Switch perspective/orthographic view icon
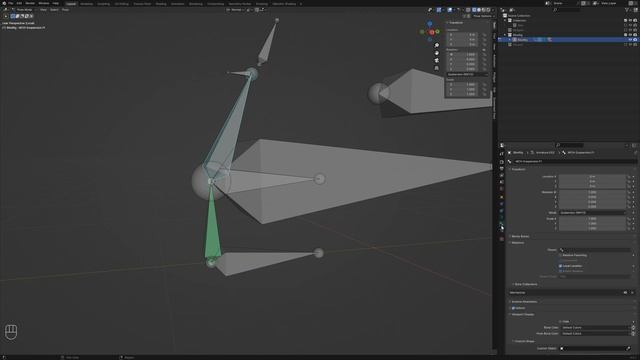 [x=437, y=68]
